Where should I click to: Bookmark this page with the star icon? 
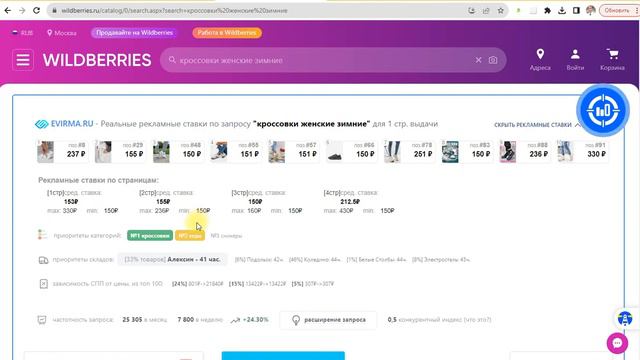click(500, 11)
